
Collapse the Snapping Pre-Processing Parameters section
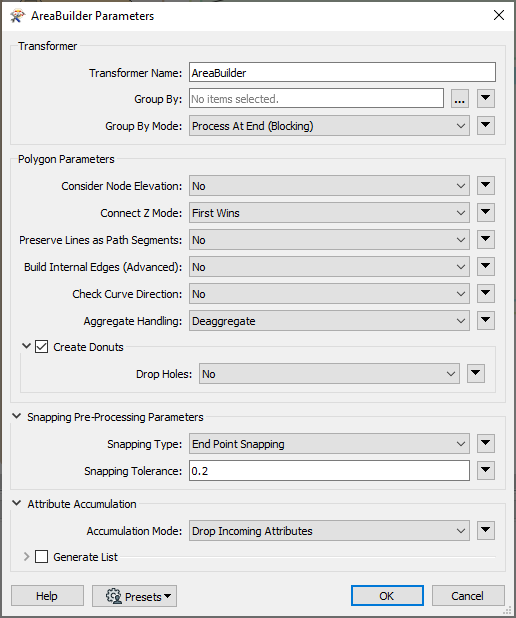point(17,416)
